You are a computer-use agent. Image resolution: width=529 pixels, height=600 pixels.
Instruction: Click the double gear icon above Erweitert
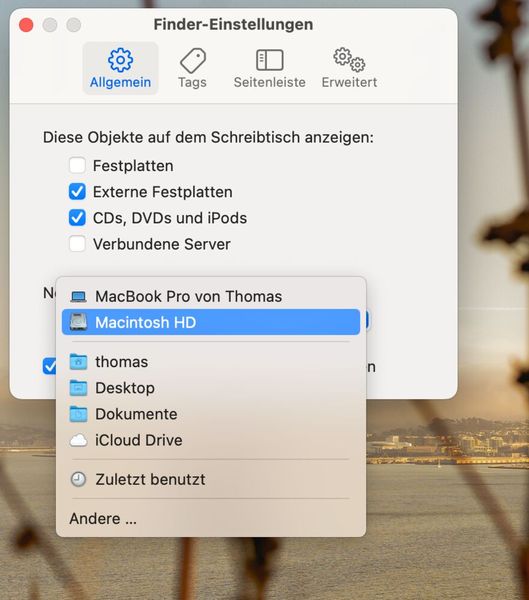tap(349, 59)
